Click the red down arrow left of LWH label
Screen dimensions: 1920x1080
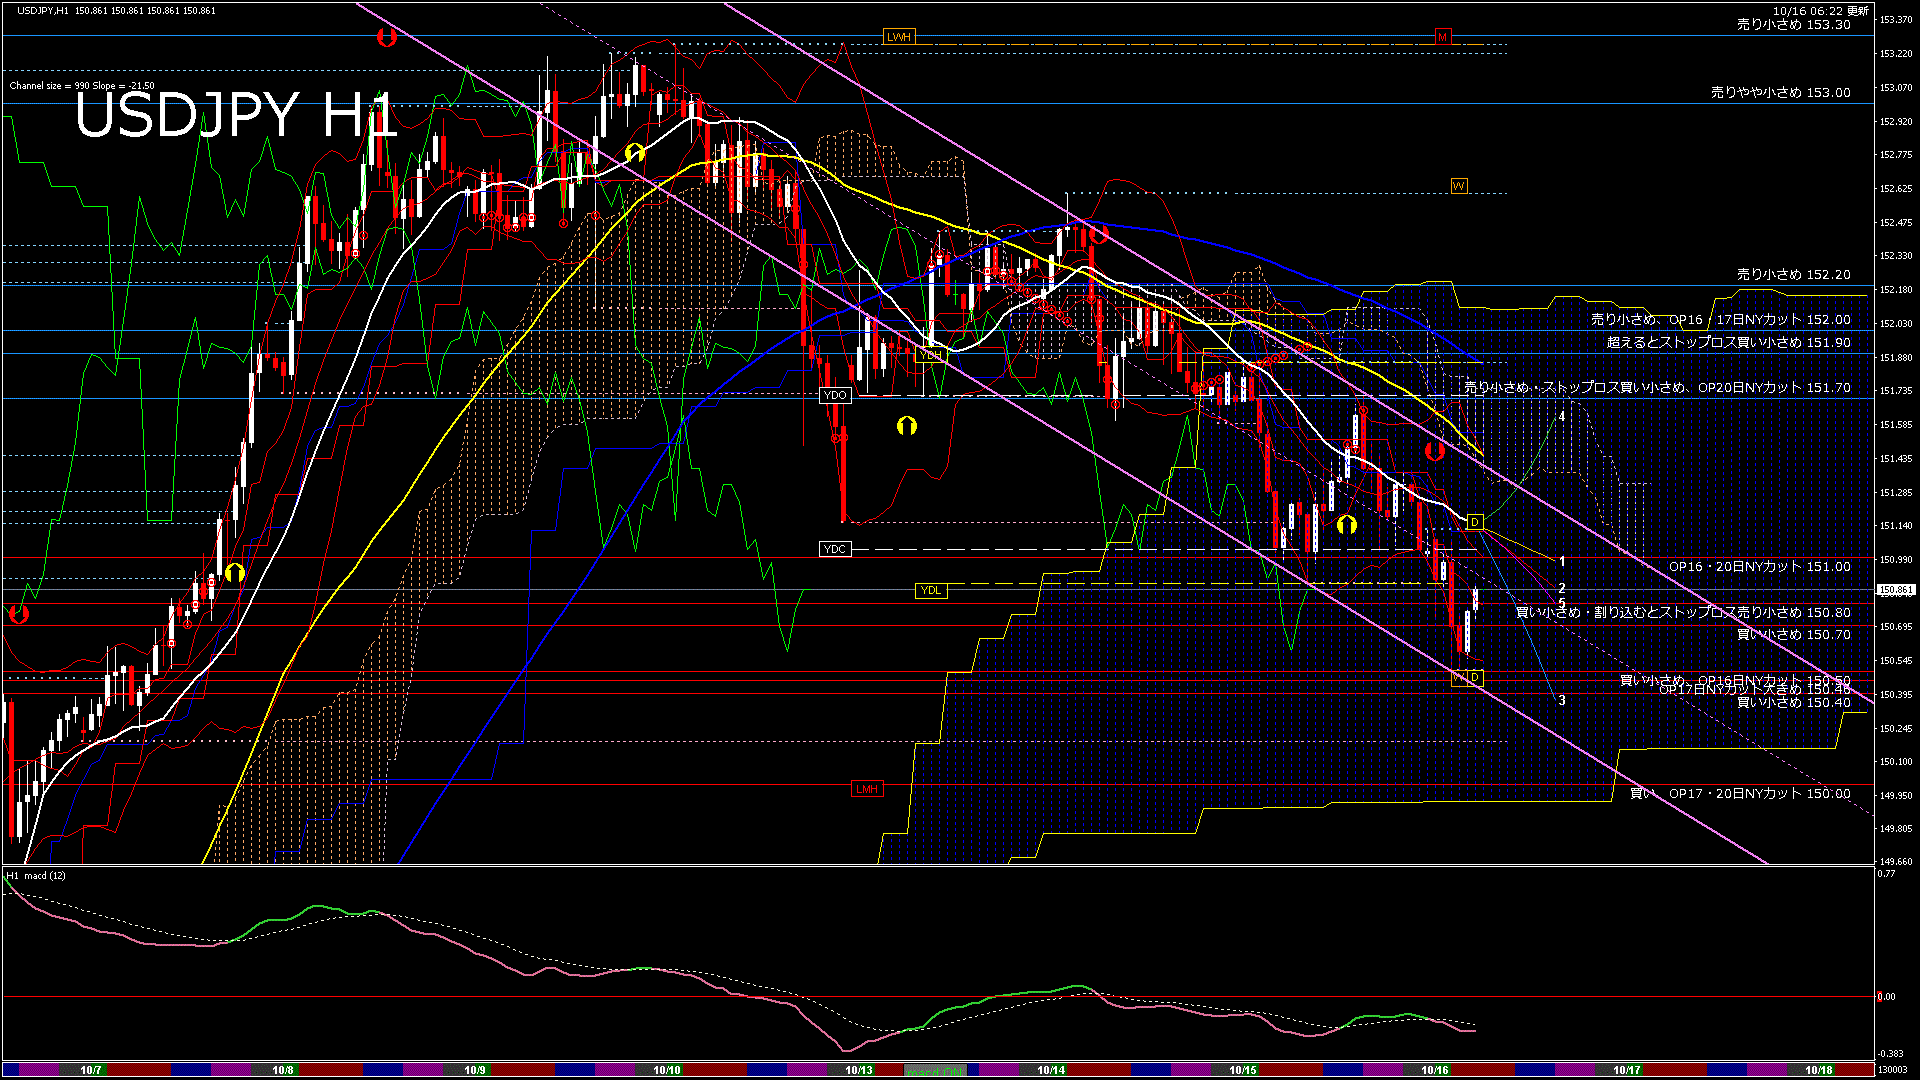click(x=387, y=38)
